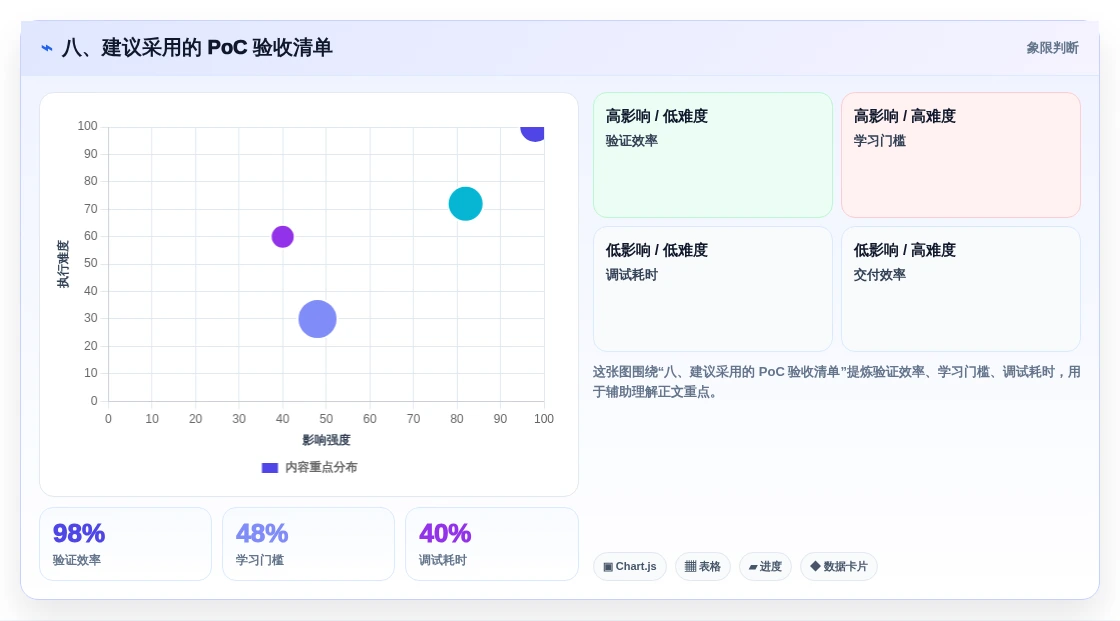This screenshot has width=1120, height=621.
Task: Click the description paragraph starting 这张图围绕
Action: (836, 382)
